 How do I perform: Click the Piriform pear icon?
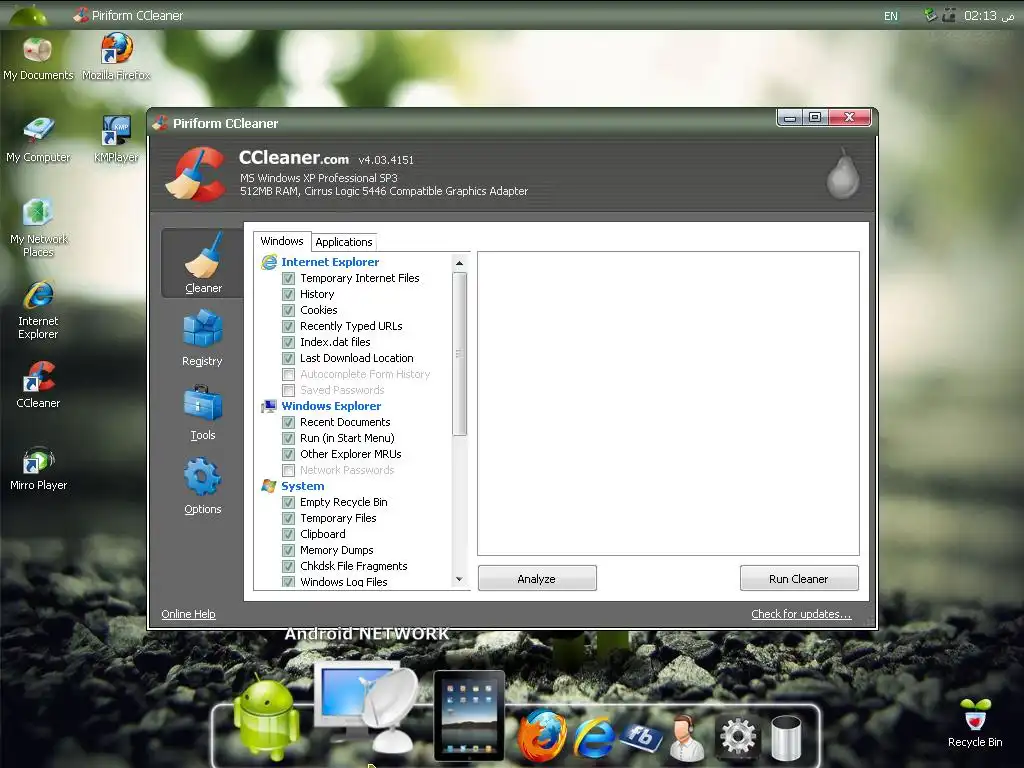[843, 174]
